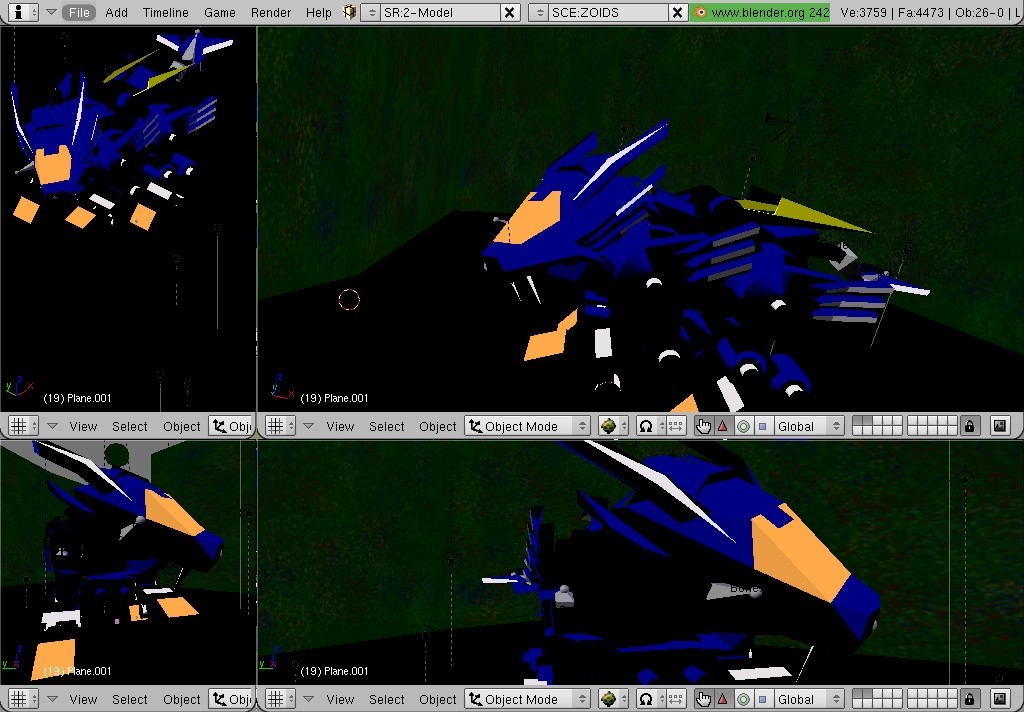Open the mode dropdown in top-left view header
Screen dimensions: 1024x712
point(231,426)
